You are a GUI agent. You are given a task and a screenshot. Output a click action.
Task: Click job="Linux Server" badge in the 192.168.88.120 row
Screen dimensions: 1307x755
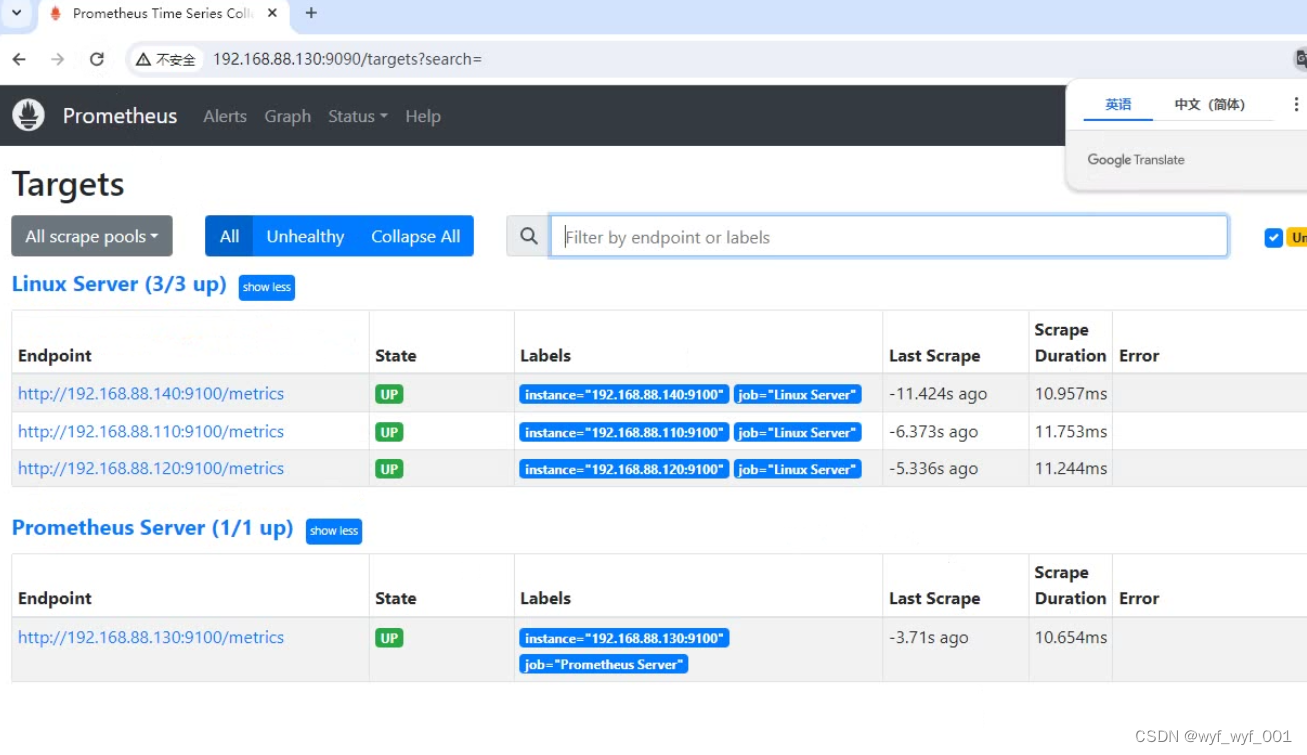797,469
